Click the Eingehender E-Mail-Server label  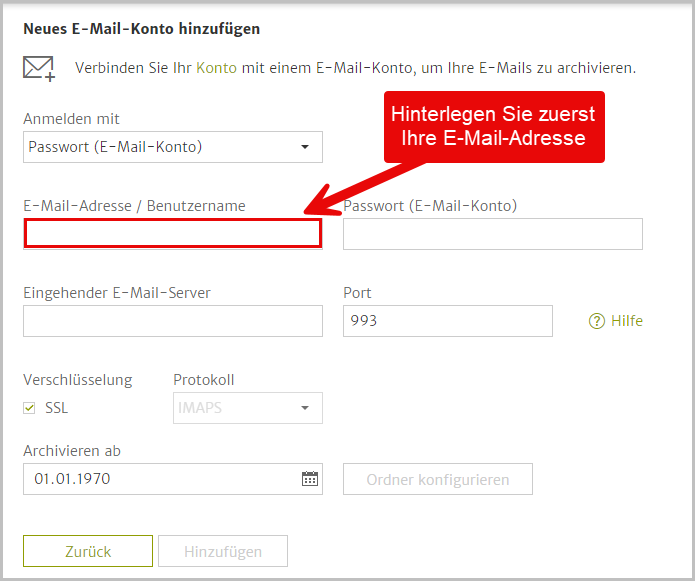[117, 293]
